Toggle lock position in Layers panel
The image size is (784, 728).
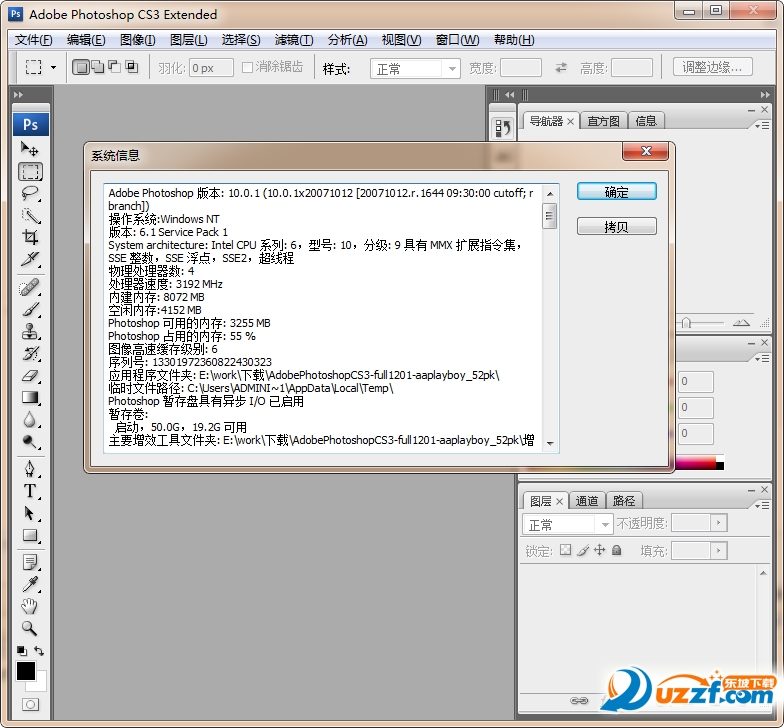point(600,550)
